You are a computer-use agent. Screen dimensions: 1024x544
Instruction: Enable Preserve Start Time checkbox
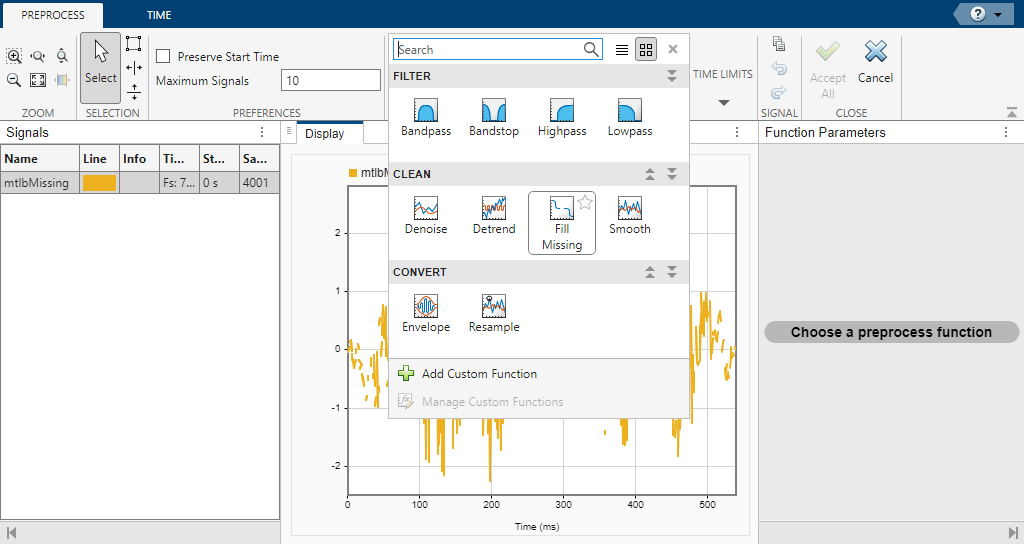[x=163, y=57]
